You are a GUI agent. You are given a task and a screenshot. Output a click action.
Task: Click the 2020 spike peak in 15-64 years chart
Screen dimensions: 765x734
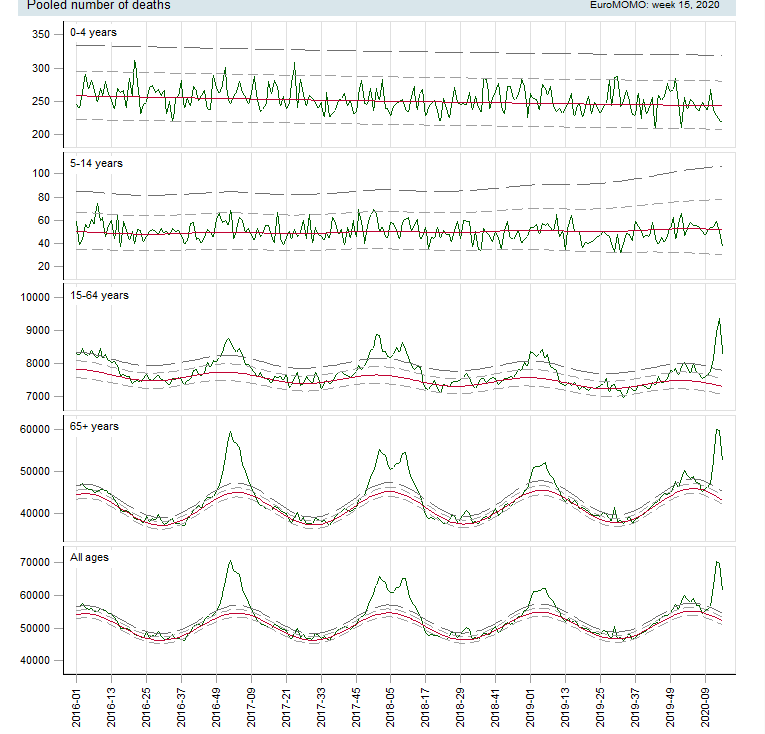coord(719,319)
